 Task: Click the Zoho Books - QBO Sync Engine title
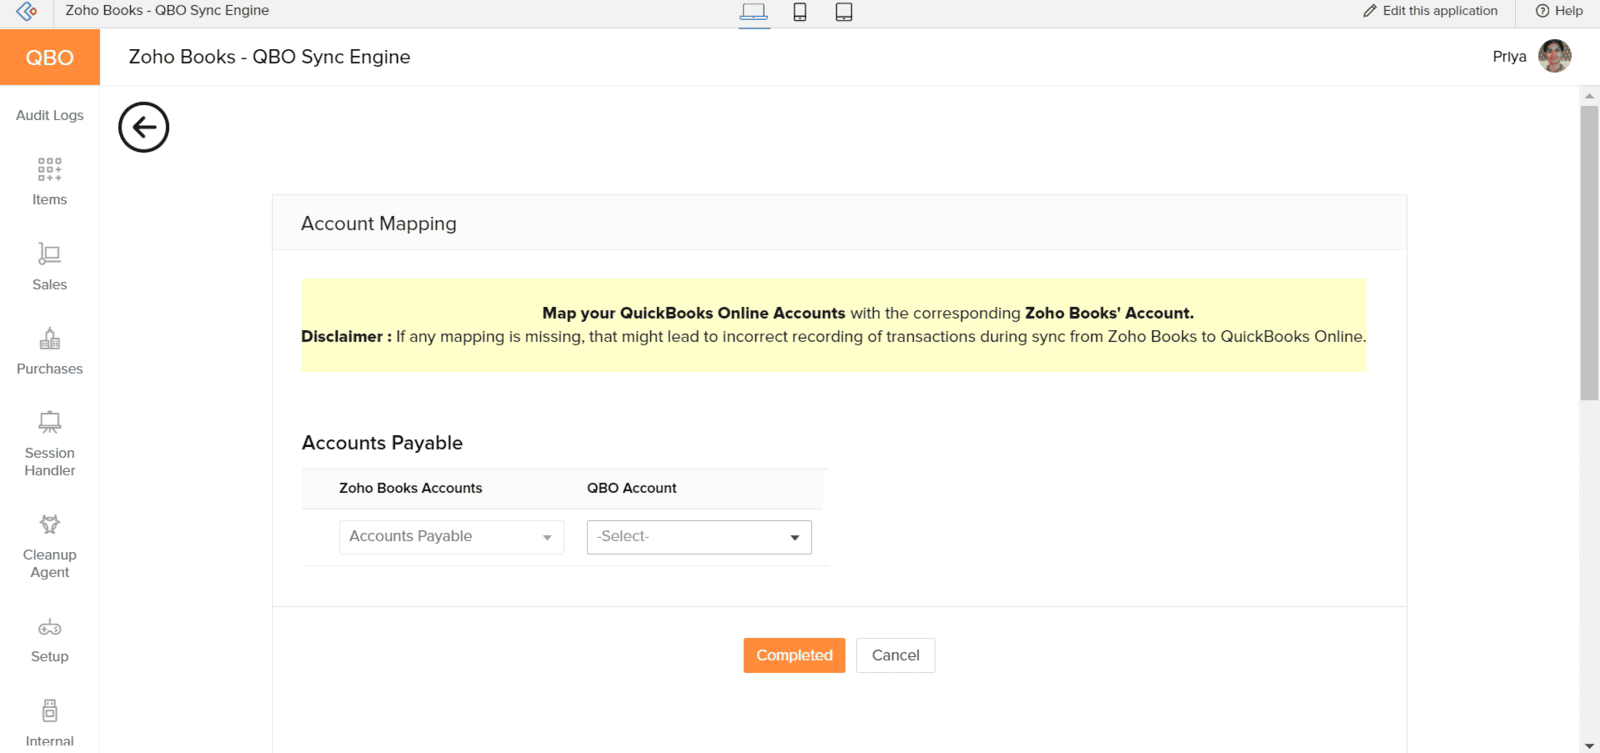(x=269, y=57)
